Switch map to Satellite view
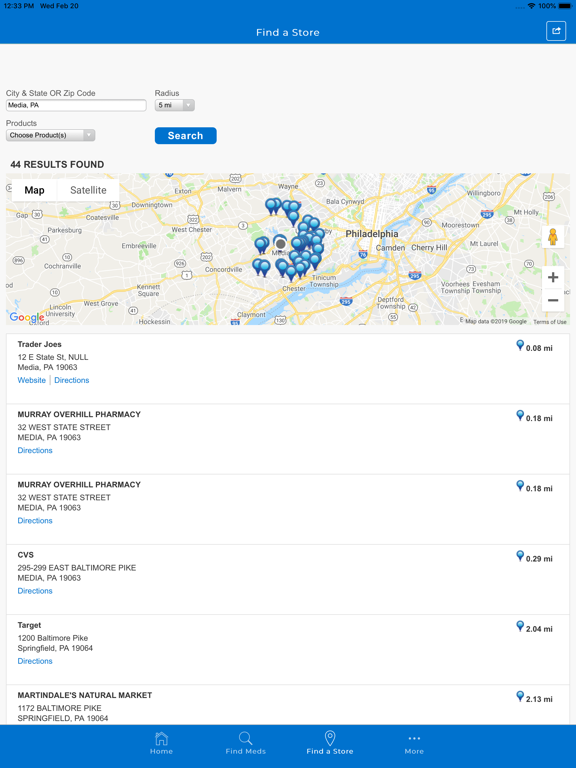 coord(88,190)
